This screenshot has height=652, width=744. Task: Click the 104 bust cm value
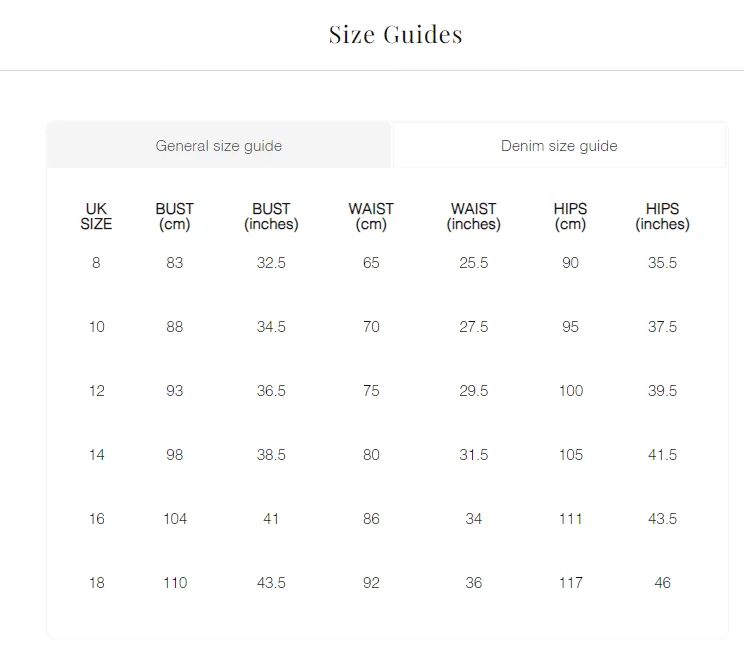click(175, 519)
